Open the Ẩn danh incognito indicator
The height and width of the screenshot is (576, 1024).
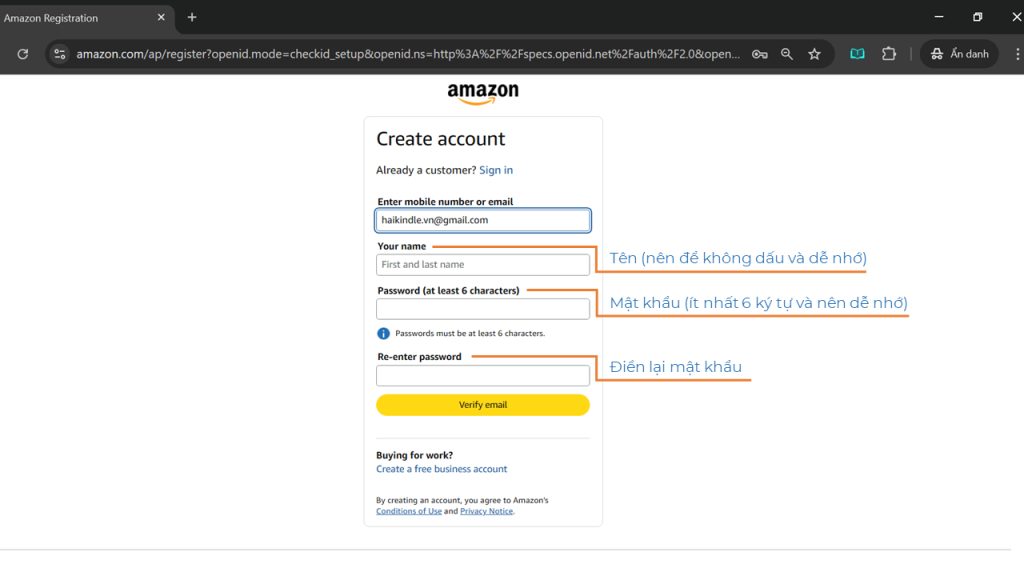click(x=959, y=54)
